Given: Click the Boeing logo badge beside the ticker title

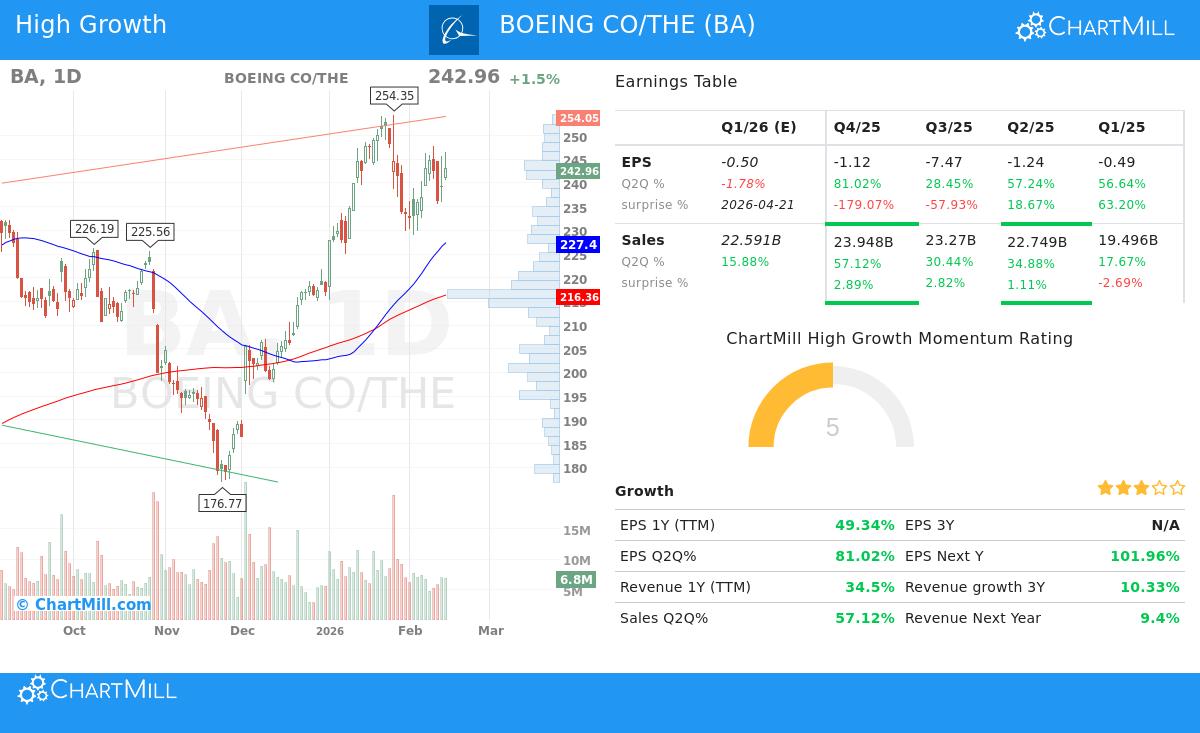Looking at the screenshot, I should point(454,30).
